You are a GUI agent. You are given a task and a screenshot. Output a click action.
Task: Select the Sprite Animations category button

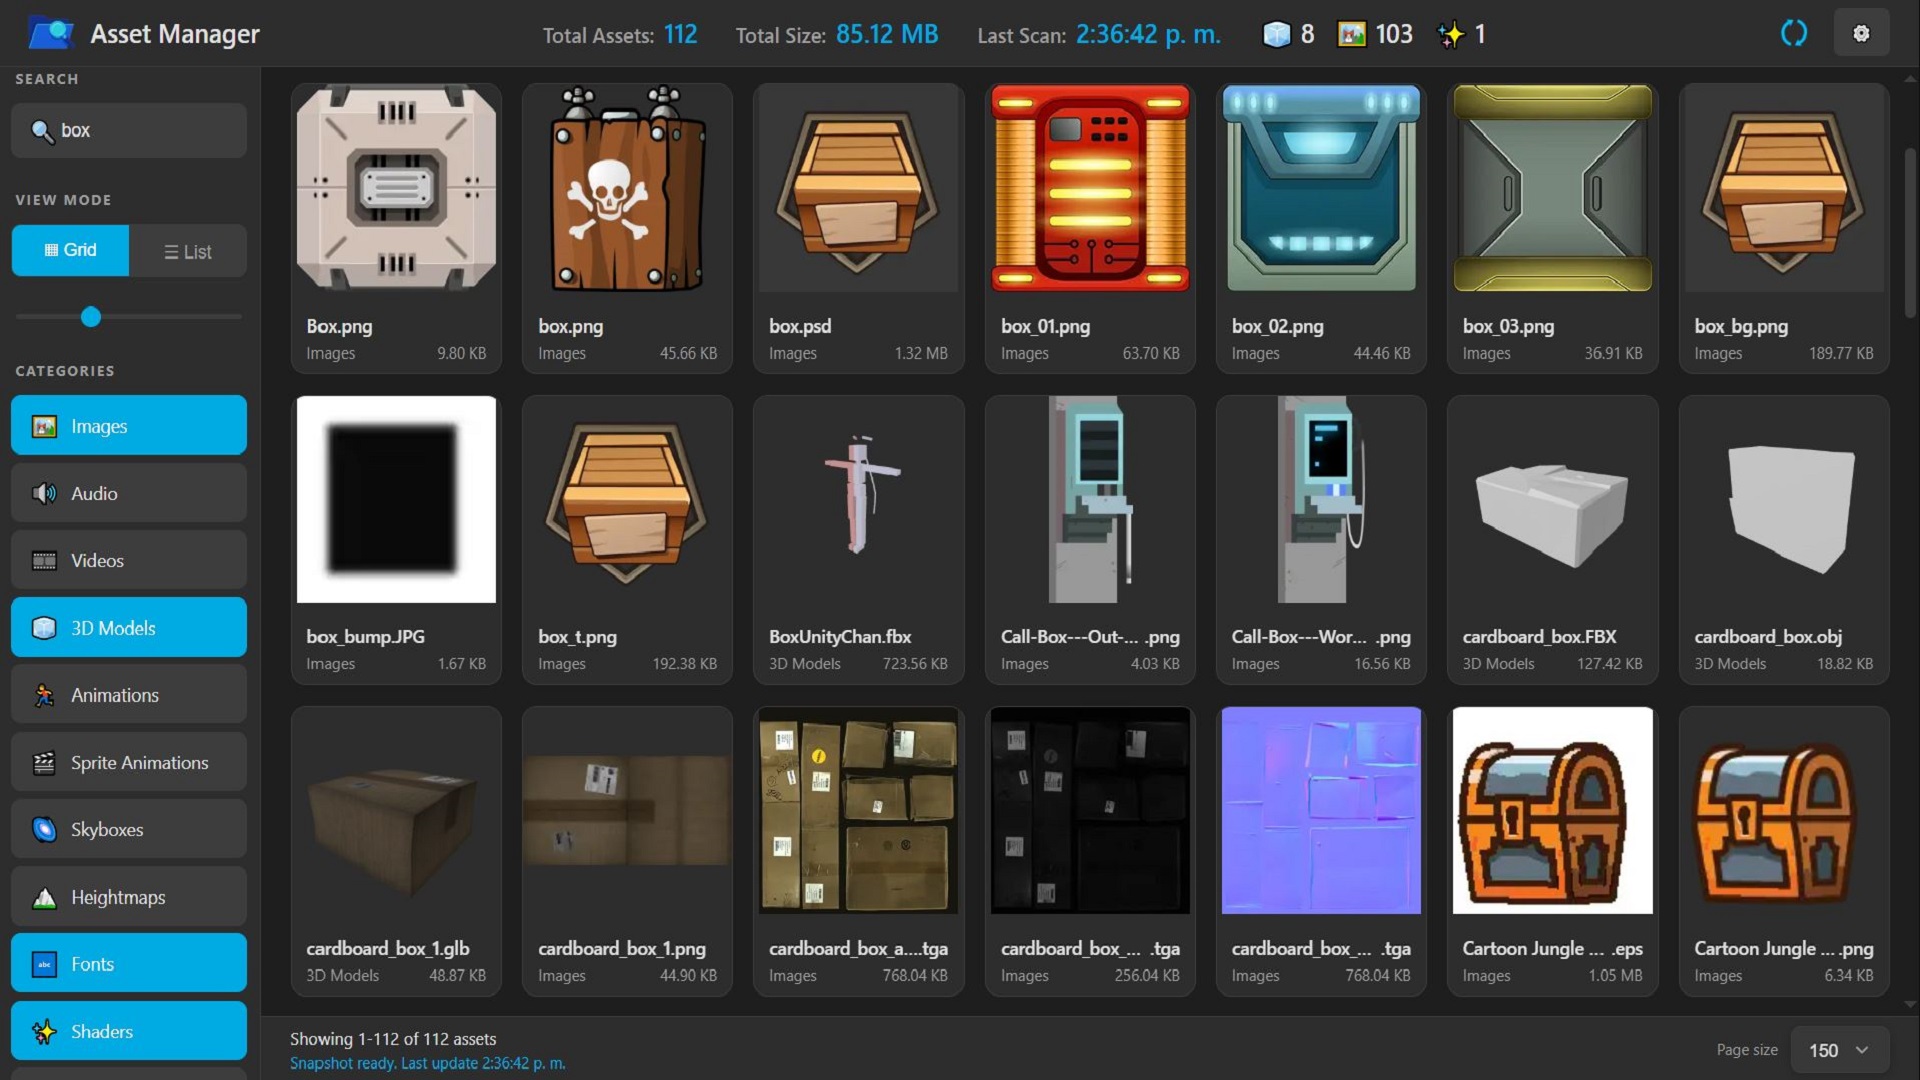[x=129, y=763]
